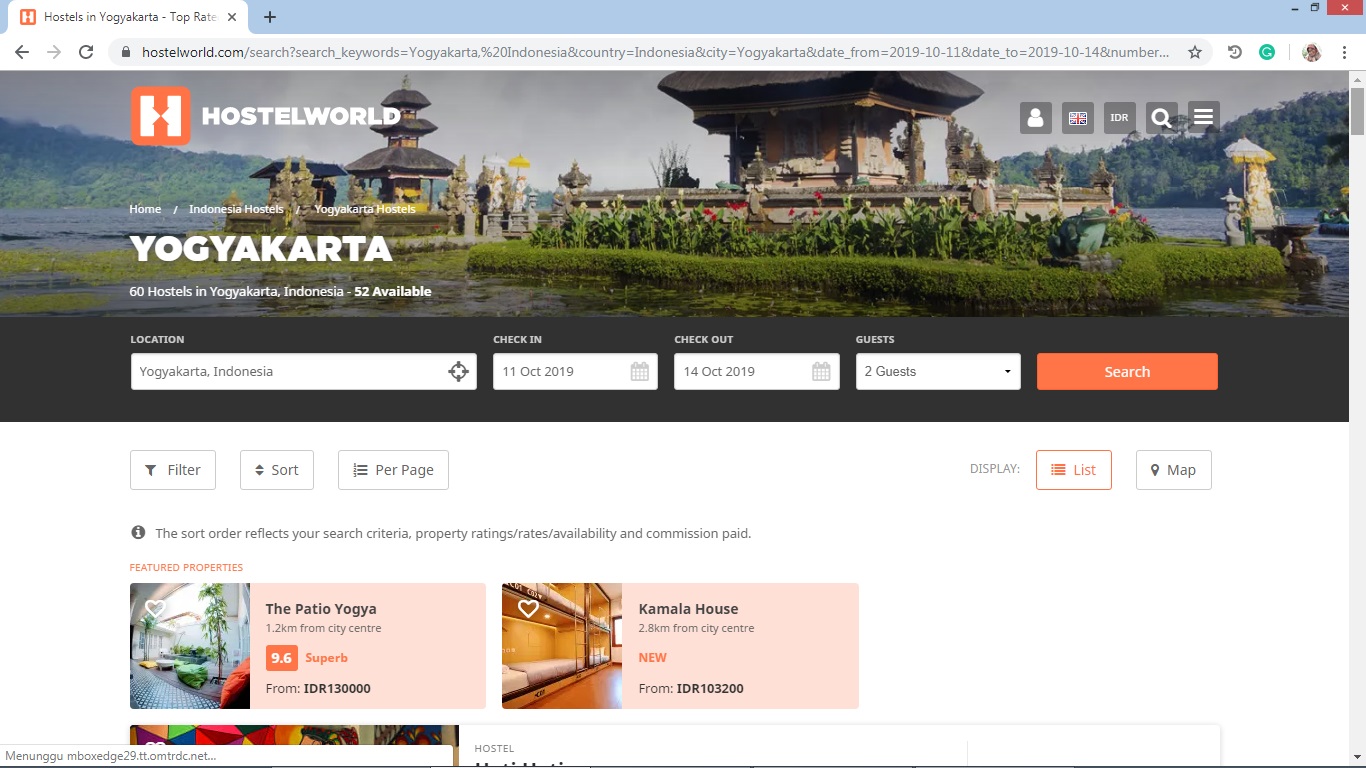1366x768 pixels.
Task: Click the check out date field
Action: tap(756, 372)
